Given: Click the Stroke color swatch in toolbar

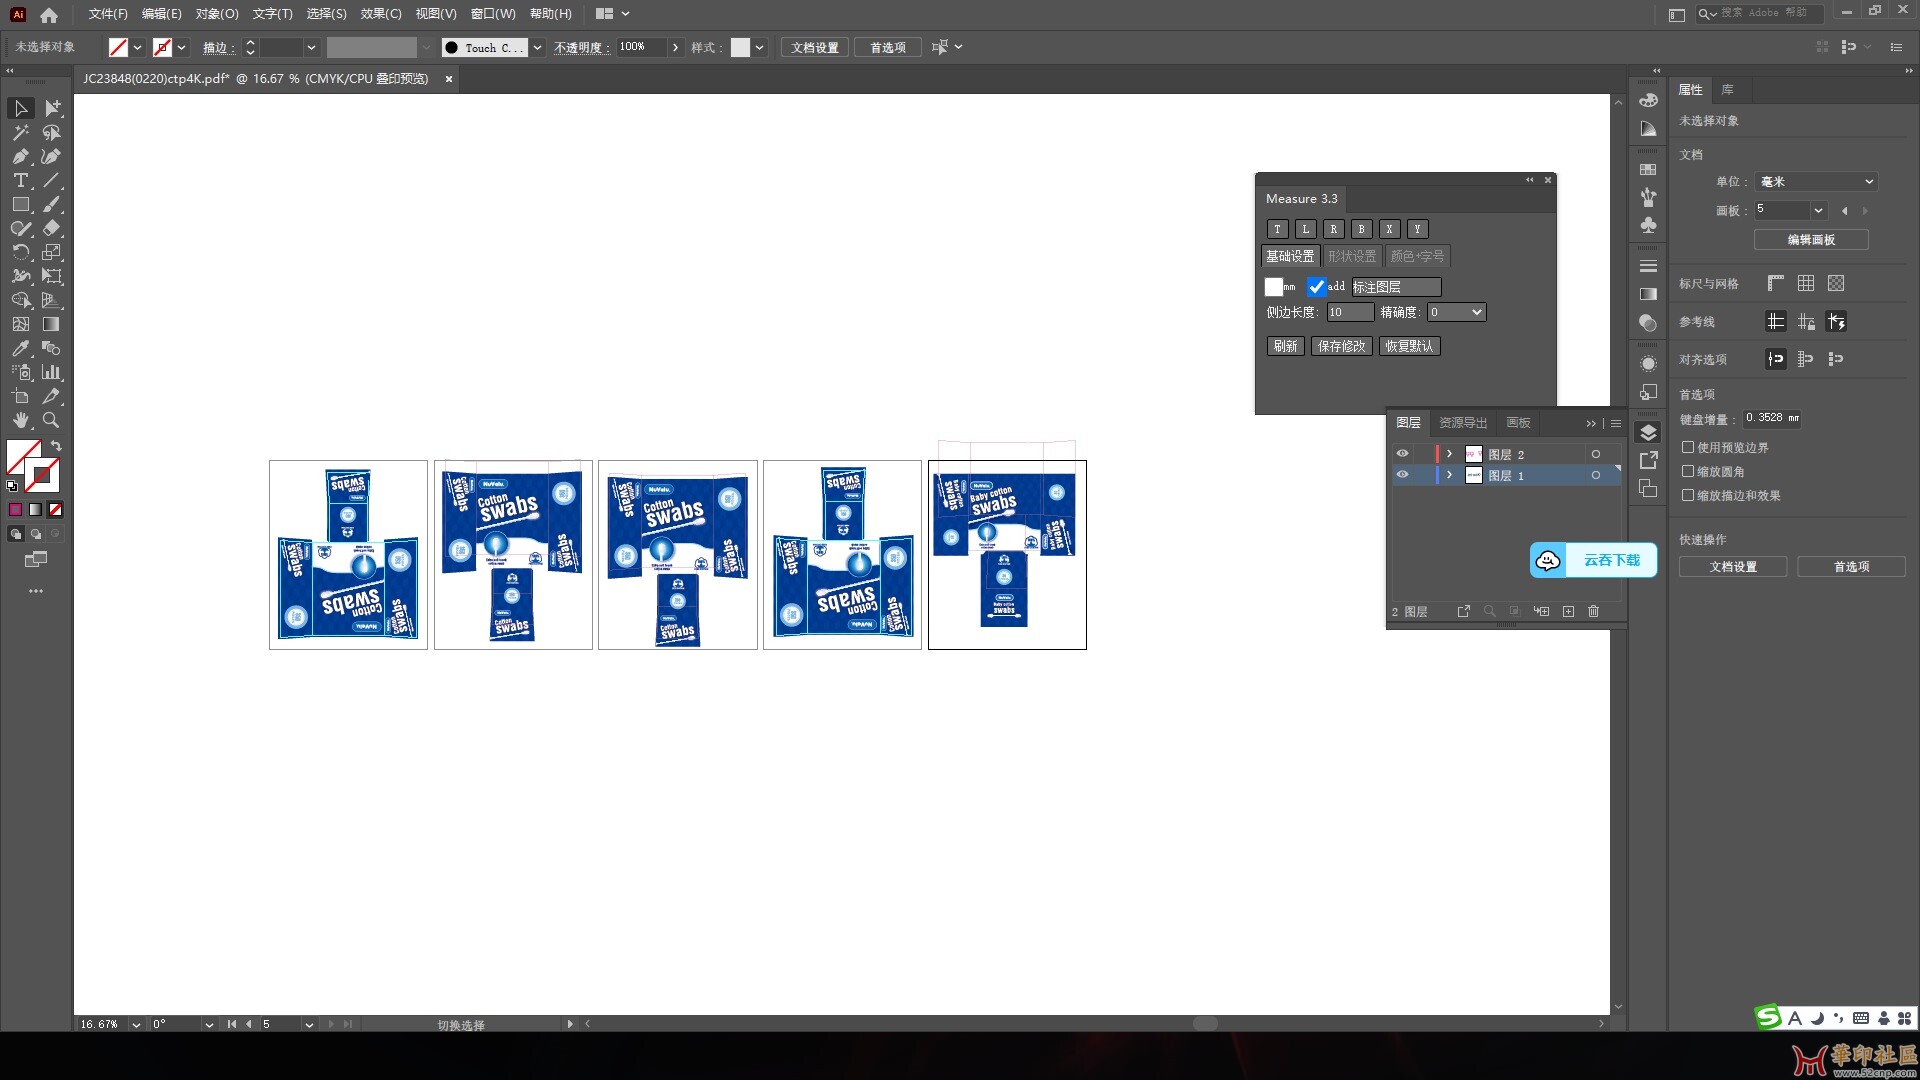Looking at the screenshot, I should (x=42, y=475).
